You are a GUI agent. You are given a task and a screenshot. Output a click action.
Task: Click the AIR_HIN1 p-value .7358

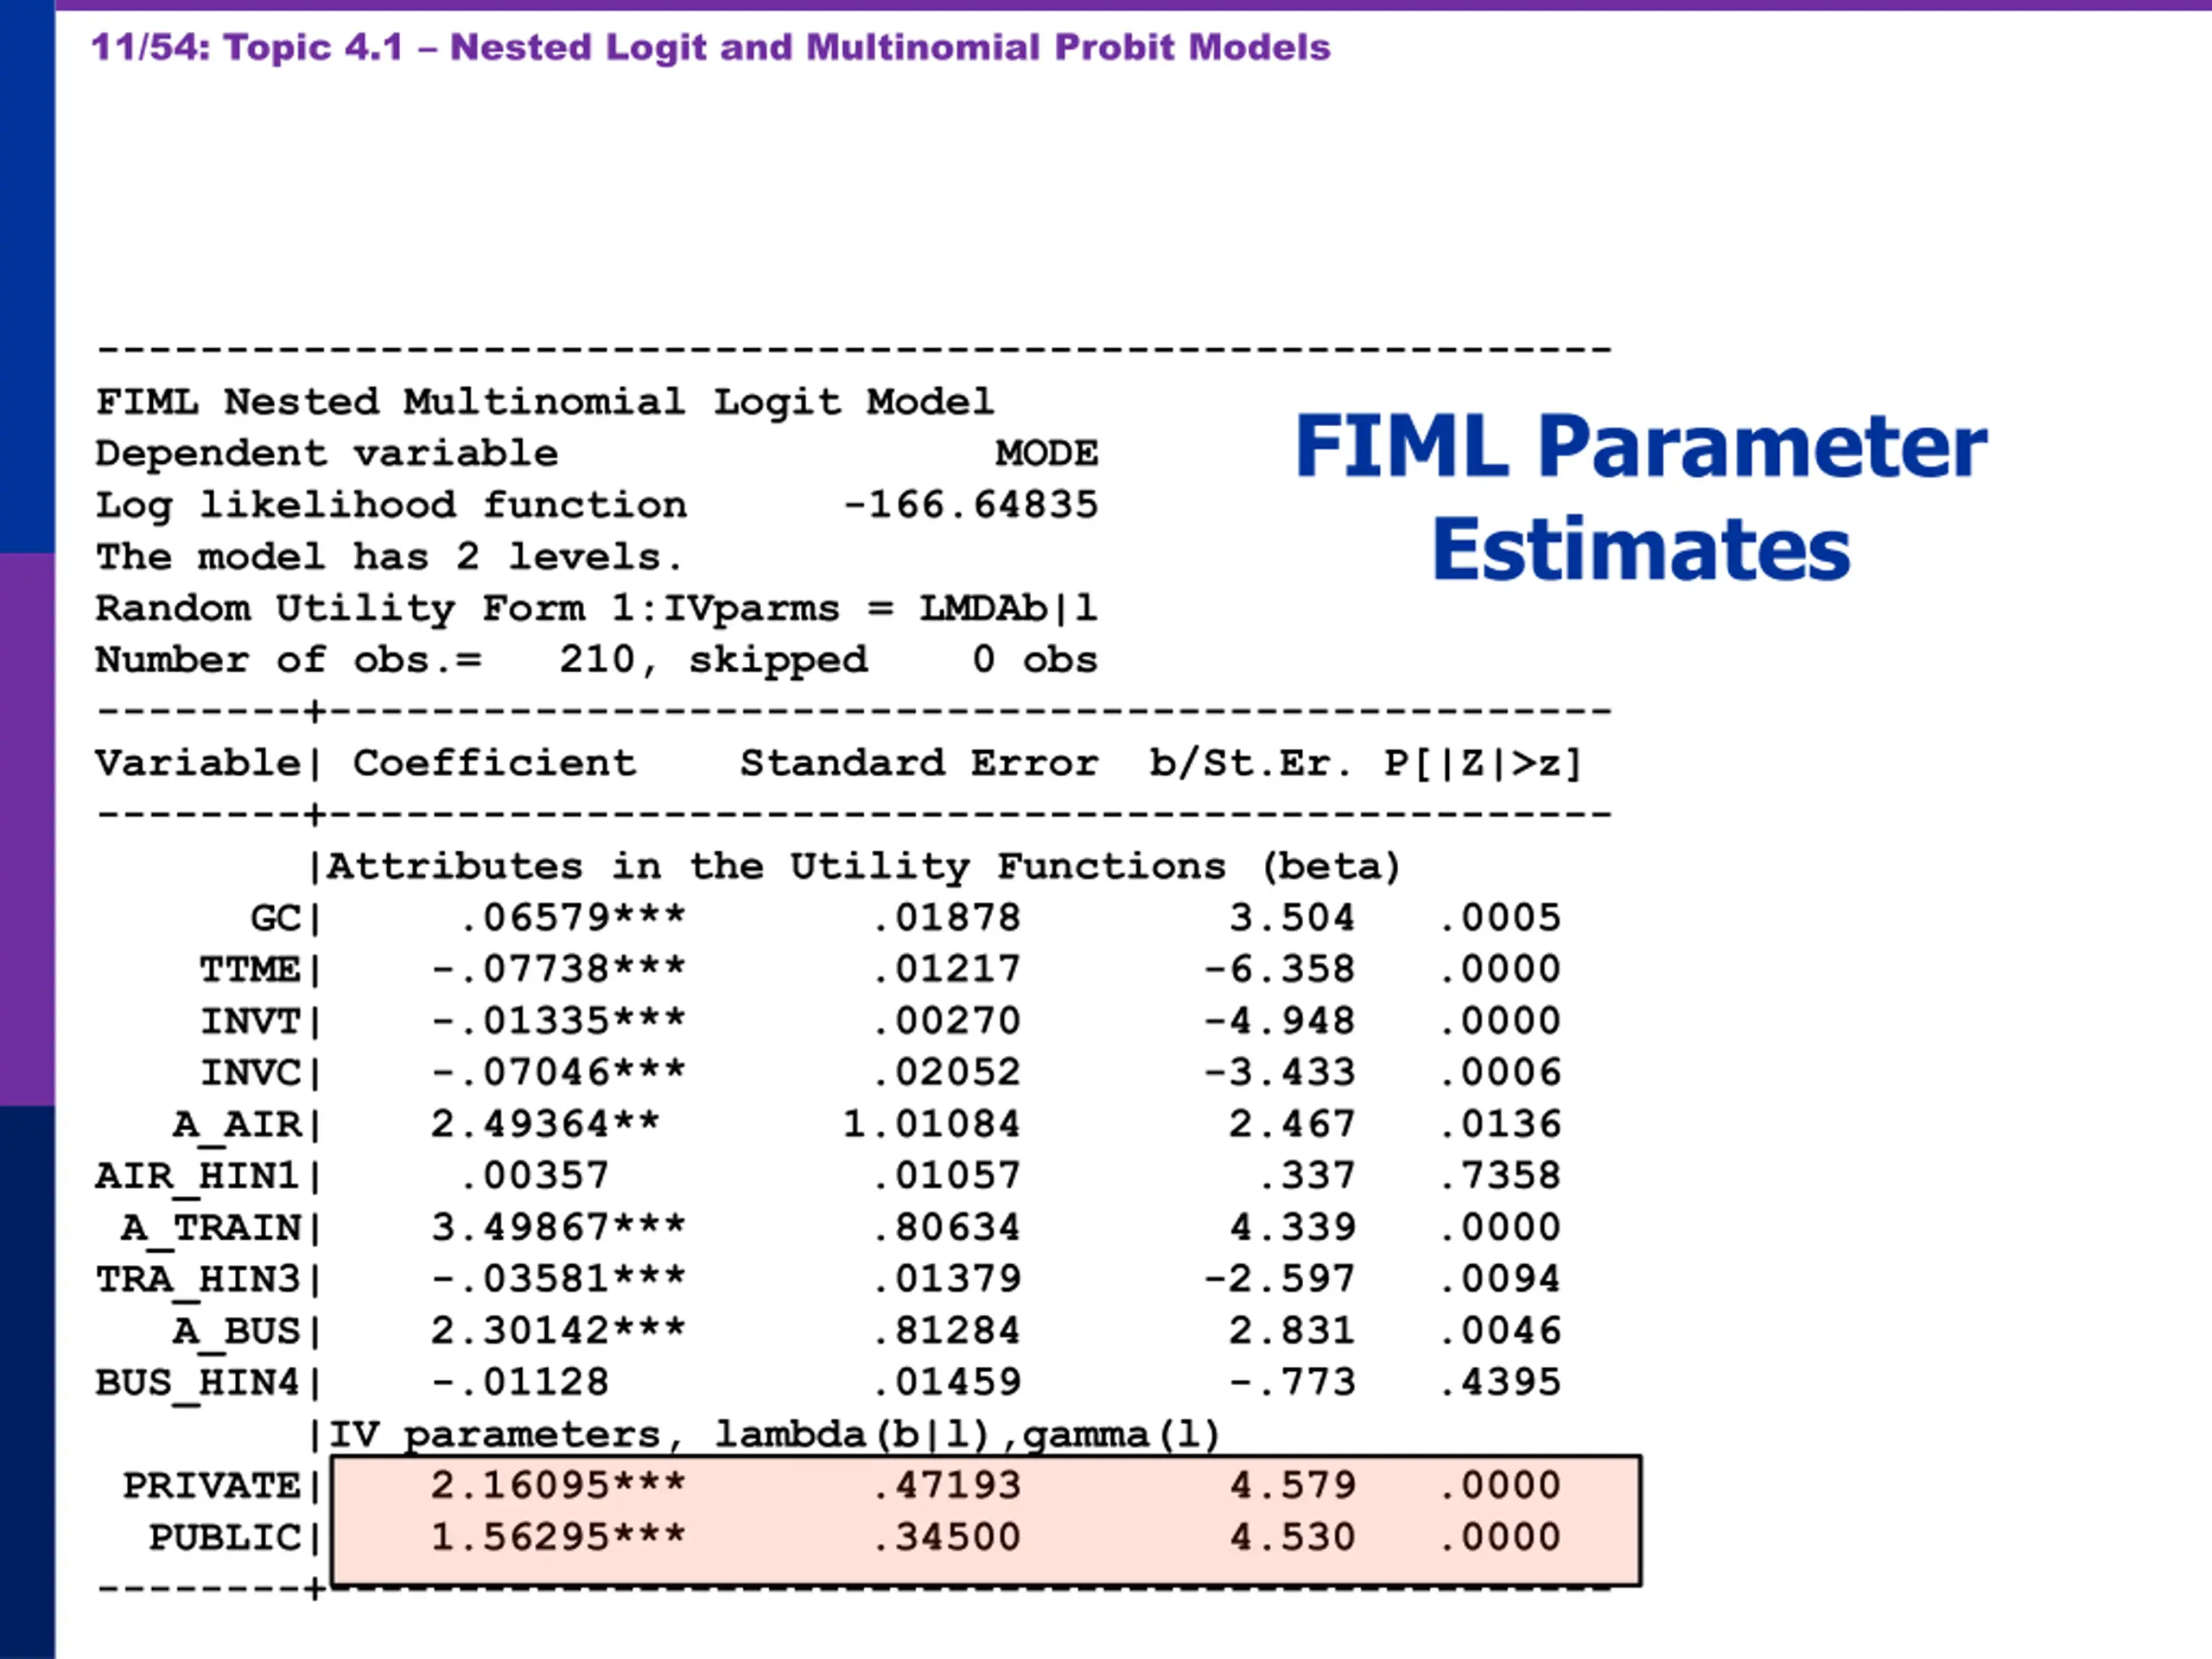1500,1176
